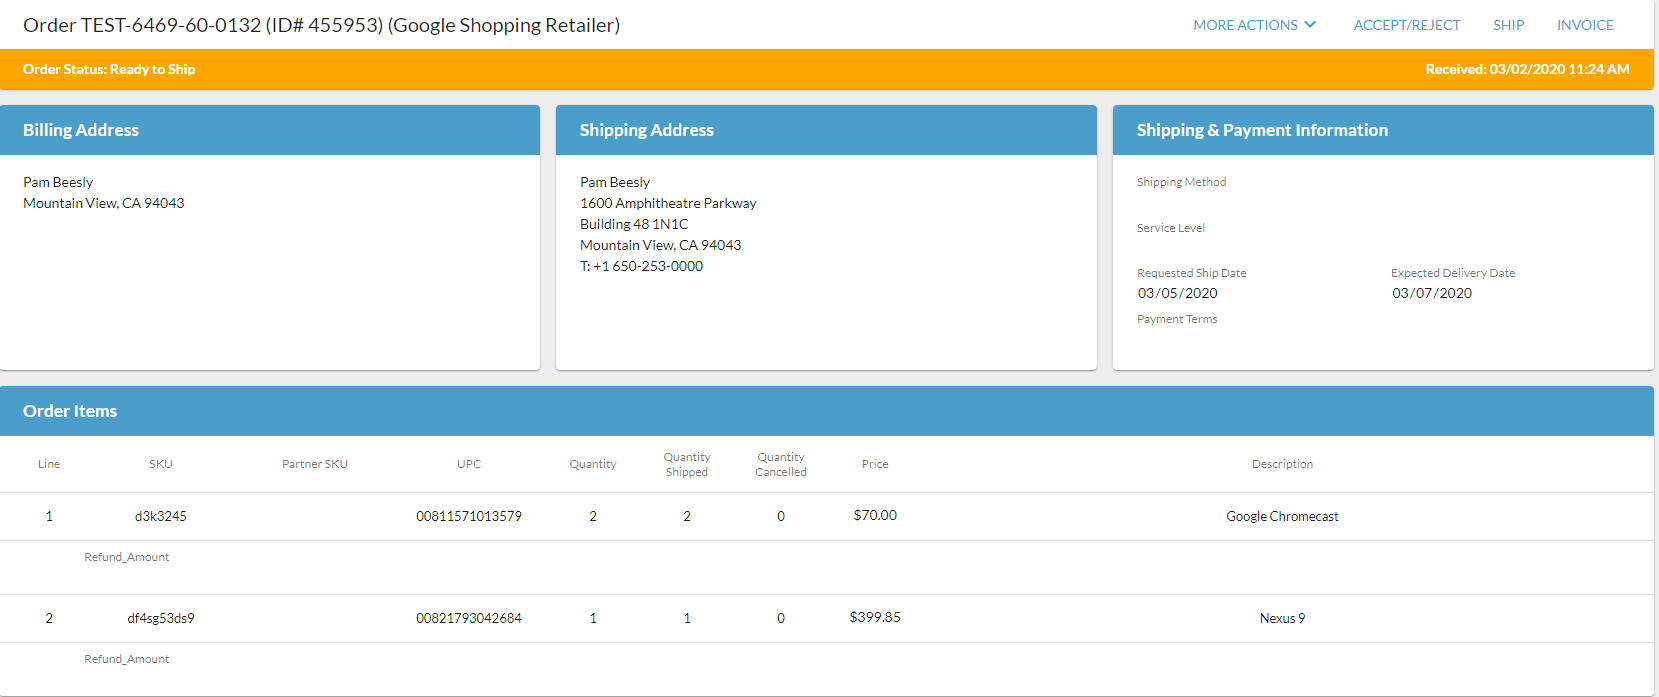1659x697 pixels.
Task: Click the Order Items section header
Action: point(70,411)
